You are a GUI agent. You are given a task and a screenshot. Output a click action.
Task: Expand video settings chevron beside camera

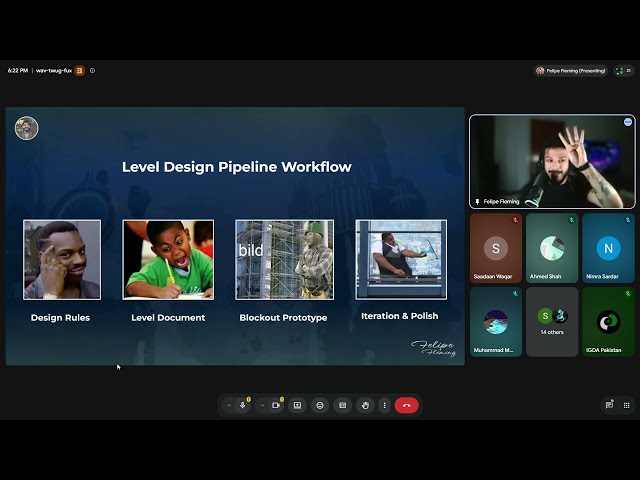coord(262,405)
